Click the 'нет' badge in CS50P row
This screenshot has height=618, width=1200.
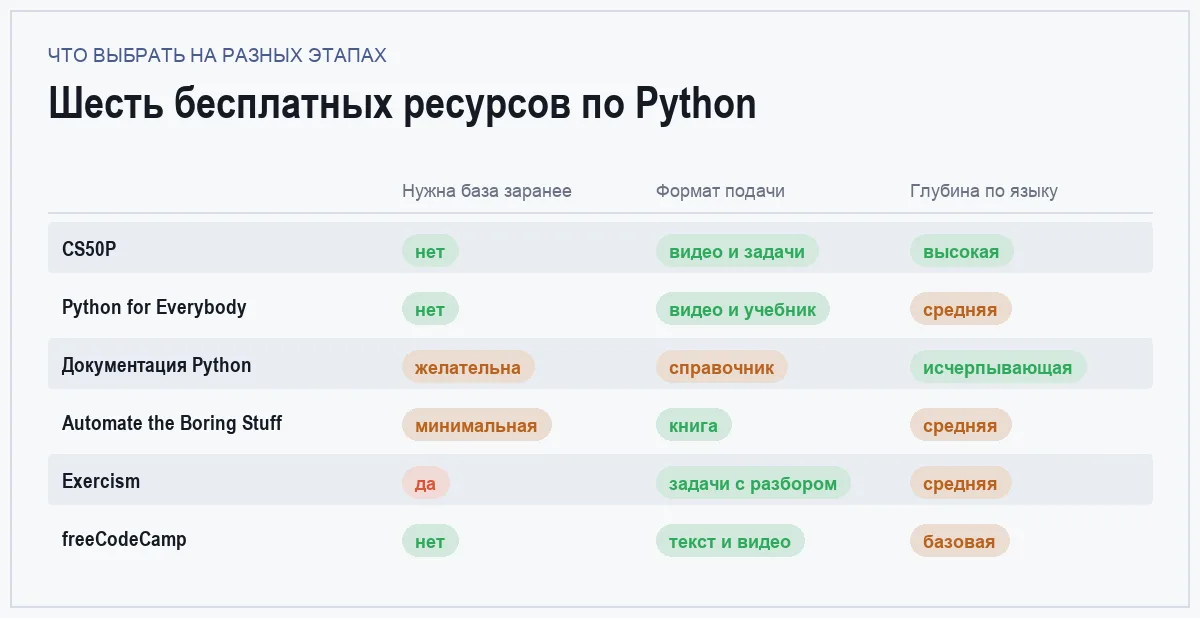click(430, 252)
